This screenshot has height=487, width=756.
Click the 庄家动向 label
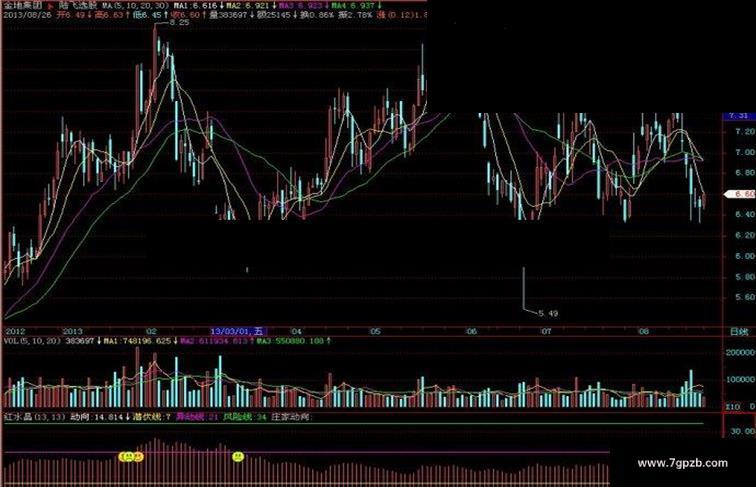coord(291,417)
